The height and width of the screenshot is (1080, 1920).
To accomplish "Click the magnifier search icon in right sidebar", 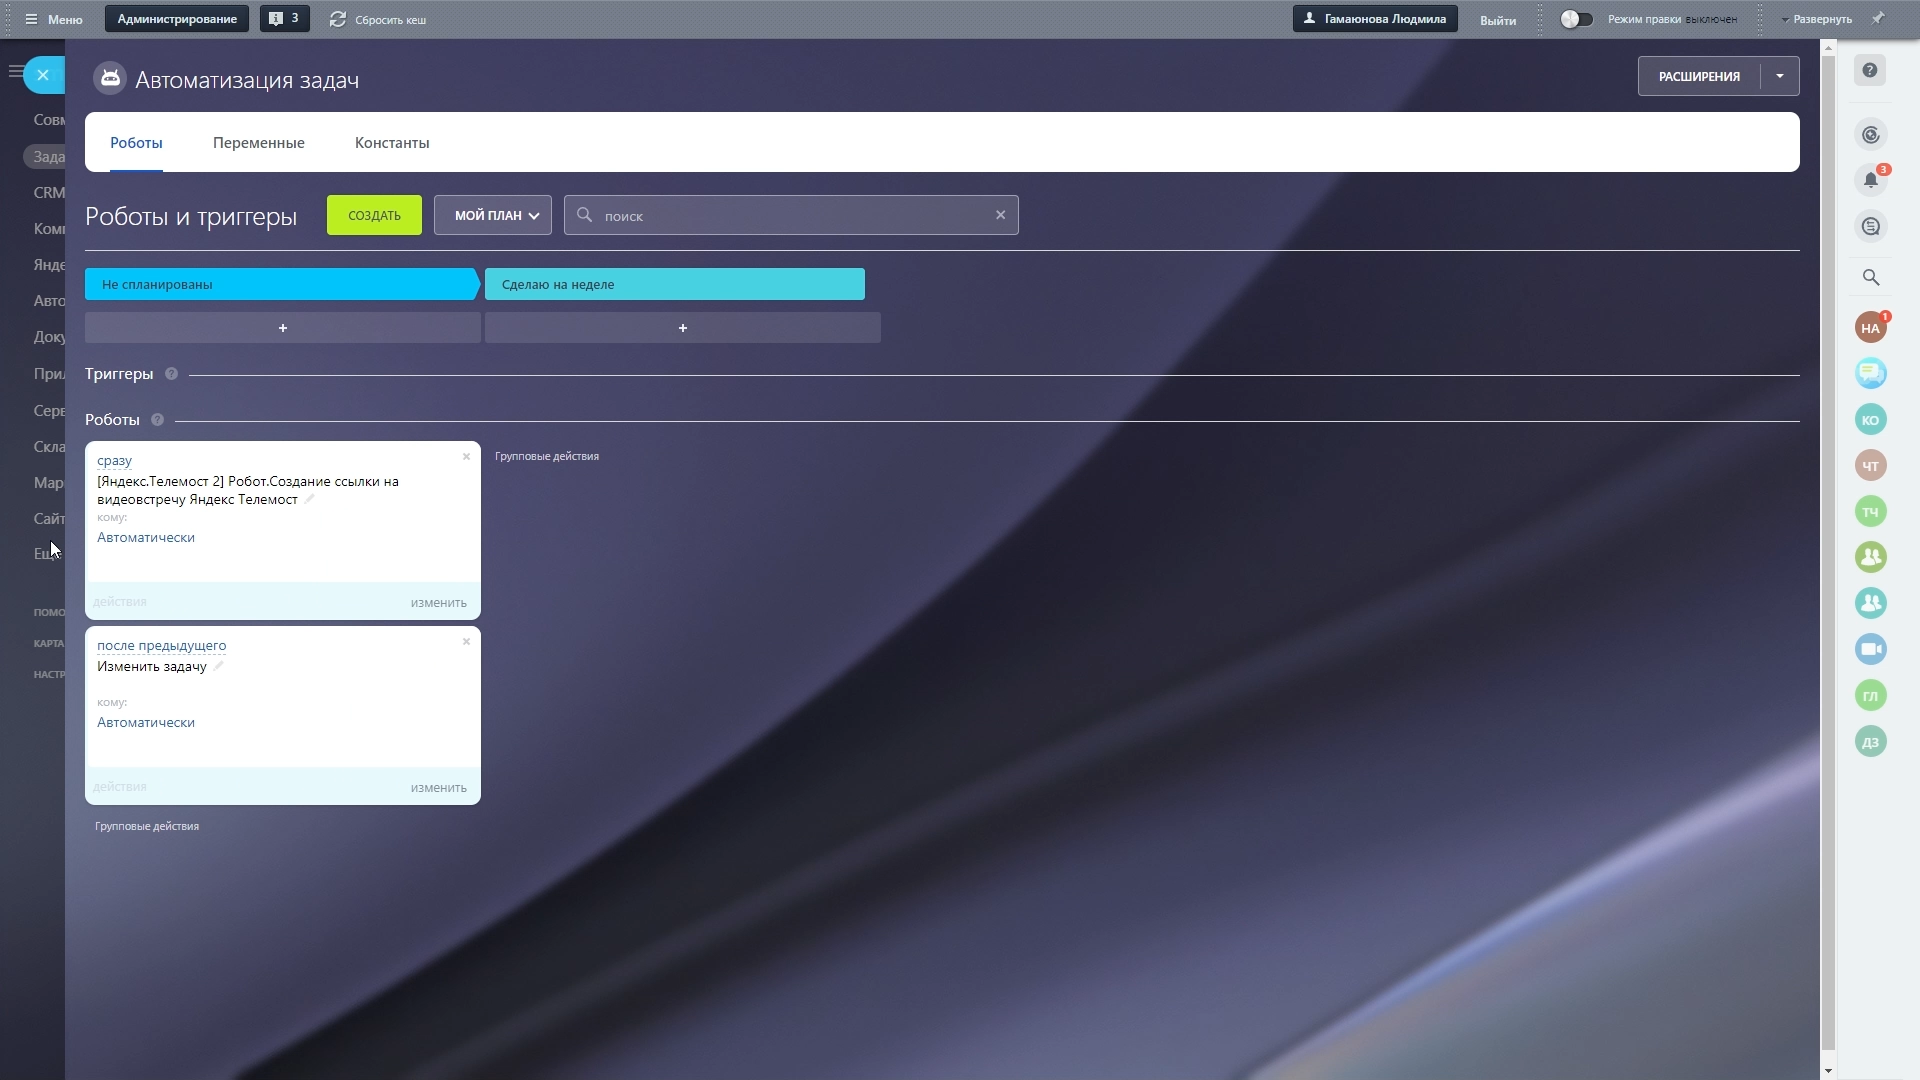I will (x=1870, y=278).
